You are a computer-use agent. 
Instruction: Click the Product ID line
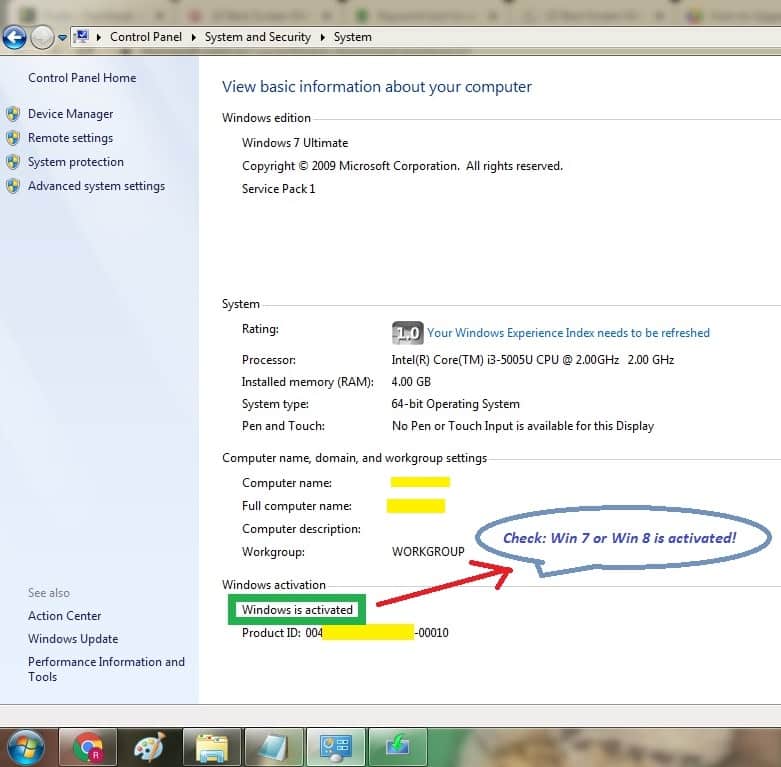click(345, 633)
